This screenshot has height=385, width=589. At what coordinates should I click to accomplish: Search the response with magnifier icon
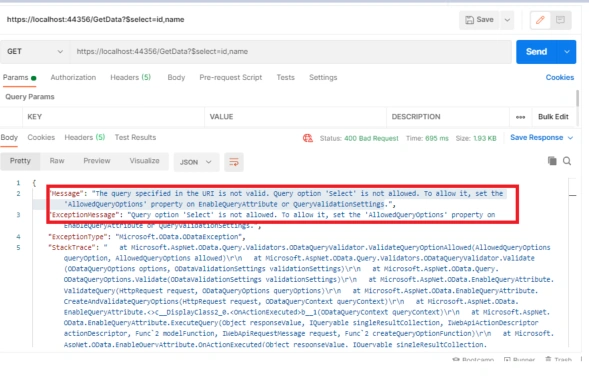[x=567, y=161]
